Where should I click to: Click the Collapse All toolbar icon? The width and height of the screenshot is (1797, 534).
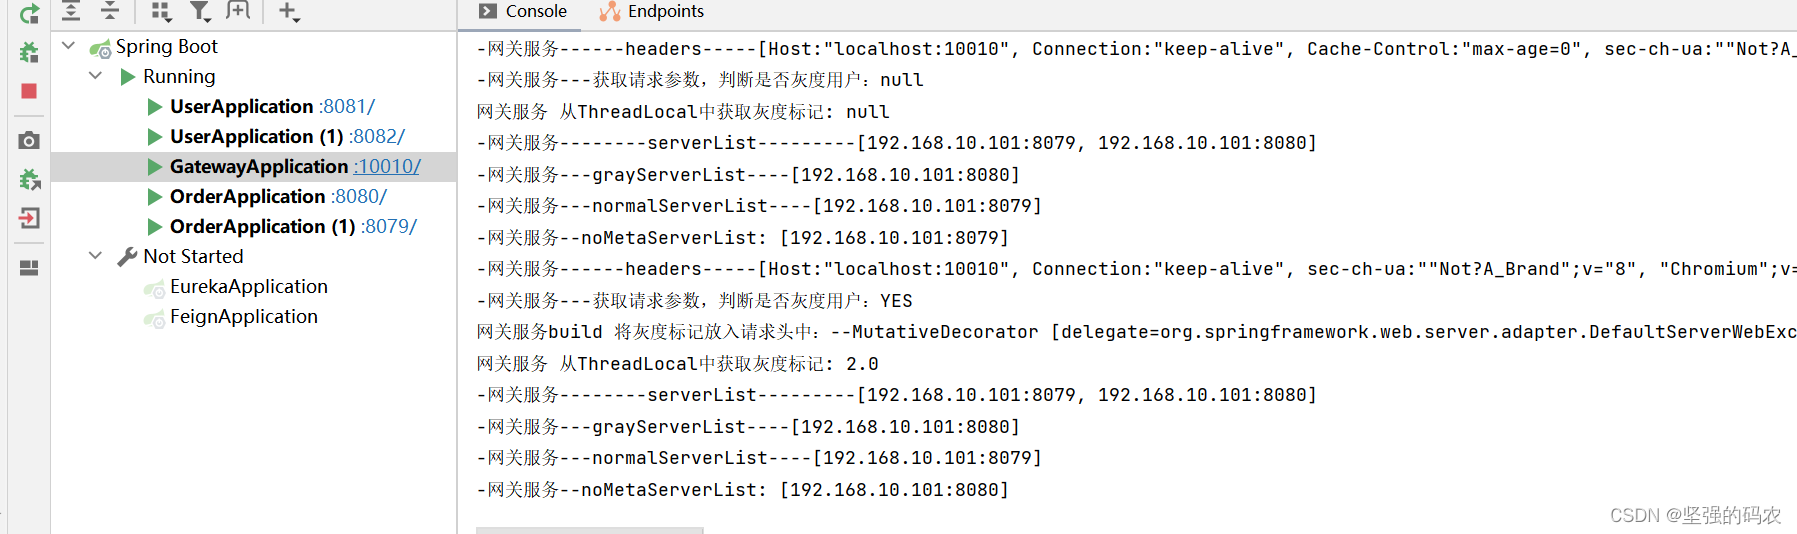coord(110,11)
